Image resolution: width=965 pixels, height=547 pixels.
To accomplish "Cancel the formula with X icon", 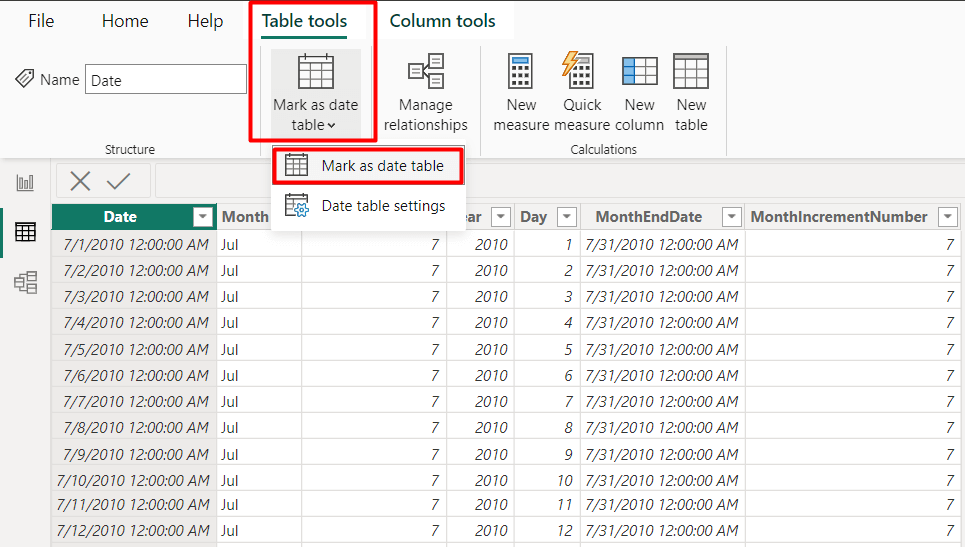I will click(80, 181).
